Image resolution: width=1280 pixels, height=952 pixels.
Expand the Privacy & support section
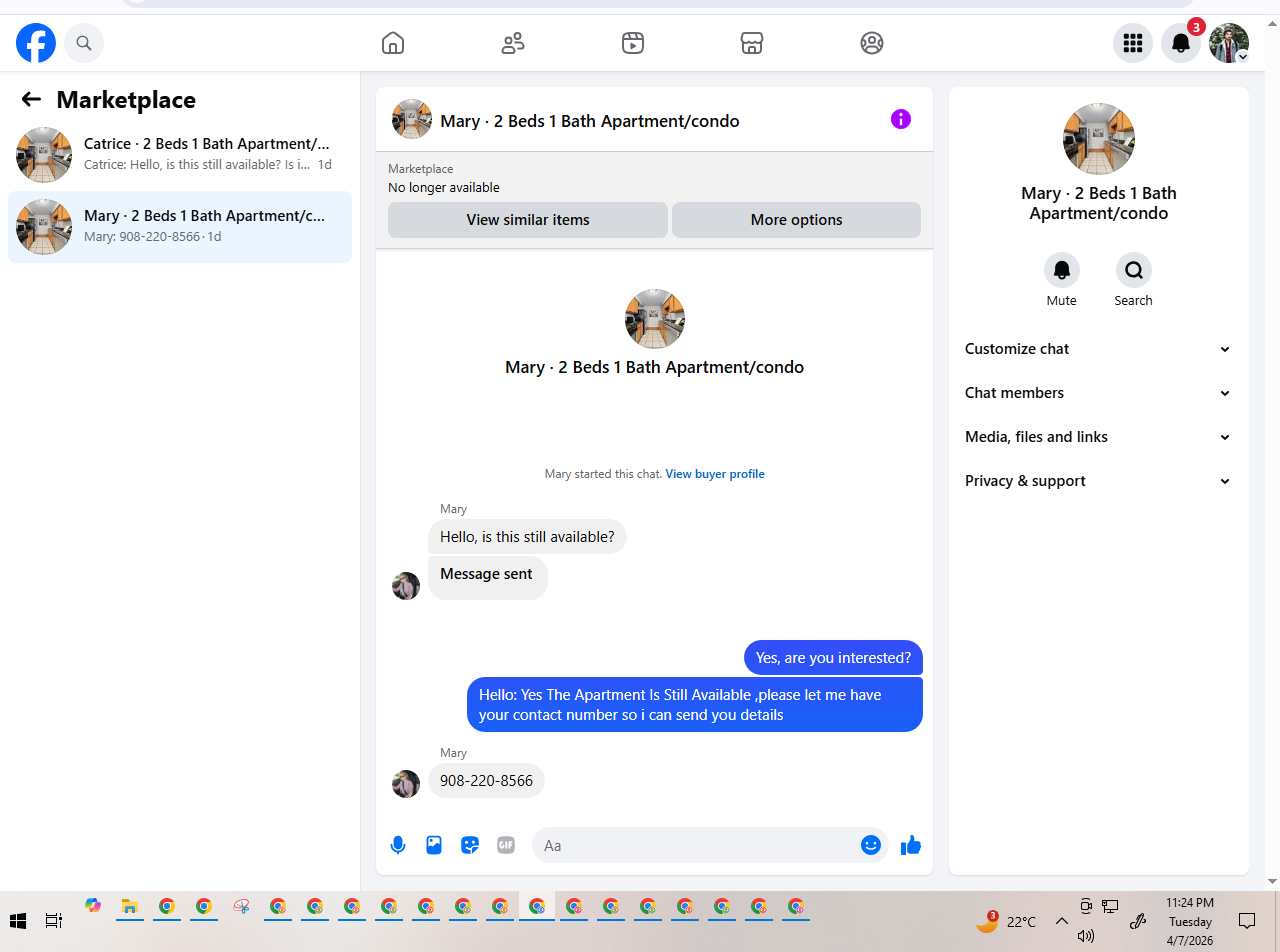1098,481
